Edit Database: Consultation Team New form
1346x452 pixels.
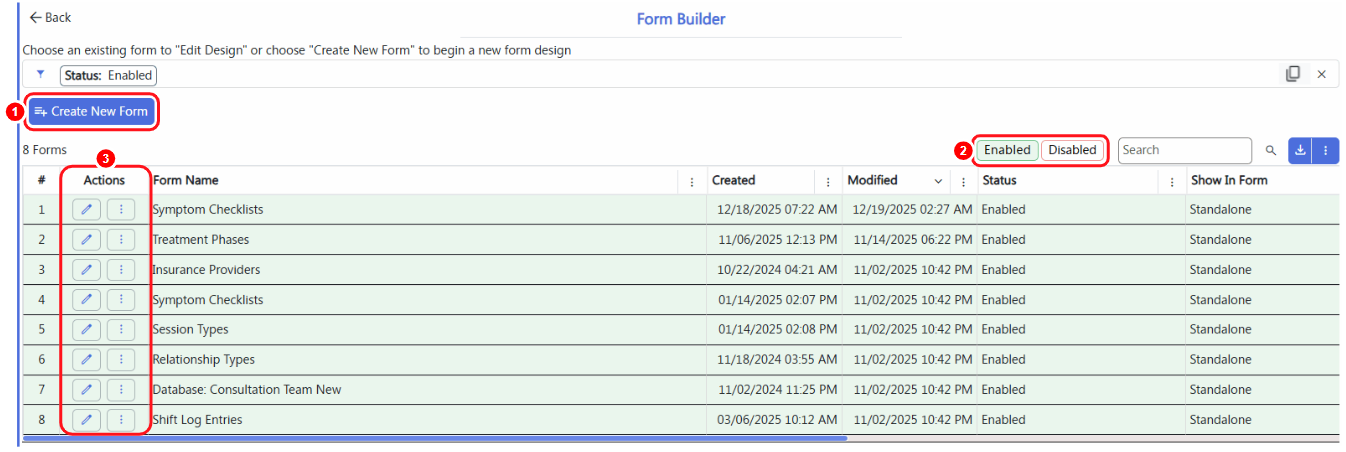click(86, 390)
